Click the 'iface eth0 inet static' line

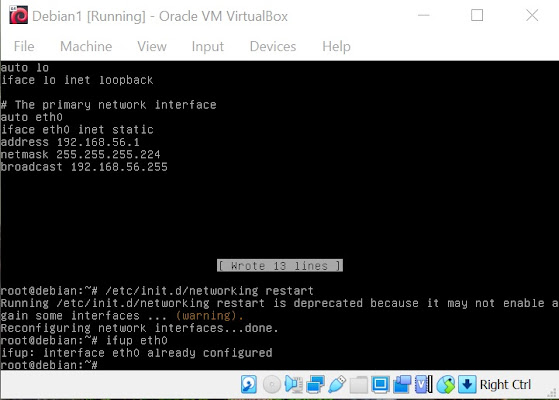click(x=77, y=129)
